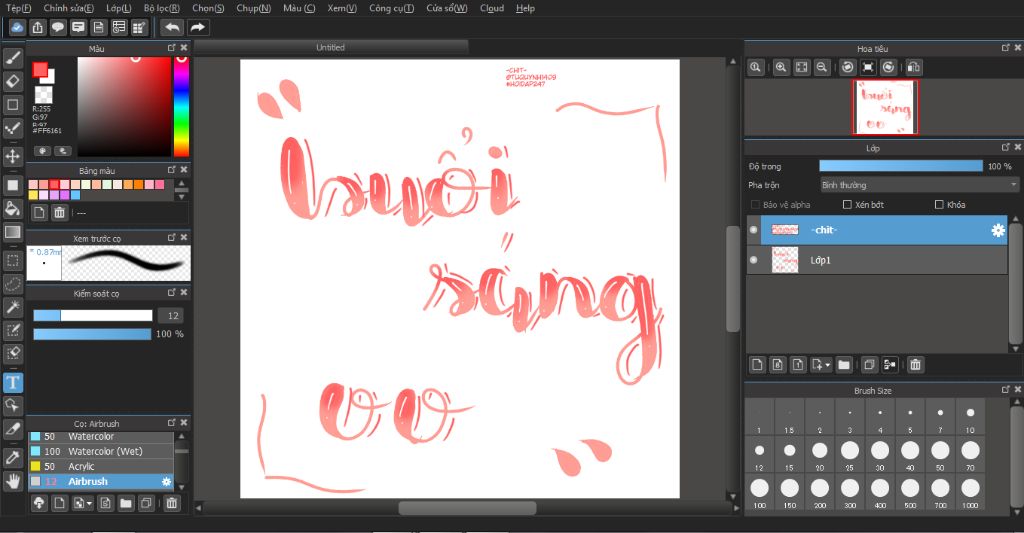Choose the Watercolor (Wet) brush
Viewport: 1024px width, 533px height.
tap(101, 451)
